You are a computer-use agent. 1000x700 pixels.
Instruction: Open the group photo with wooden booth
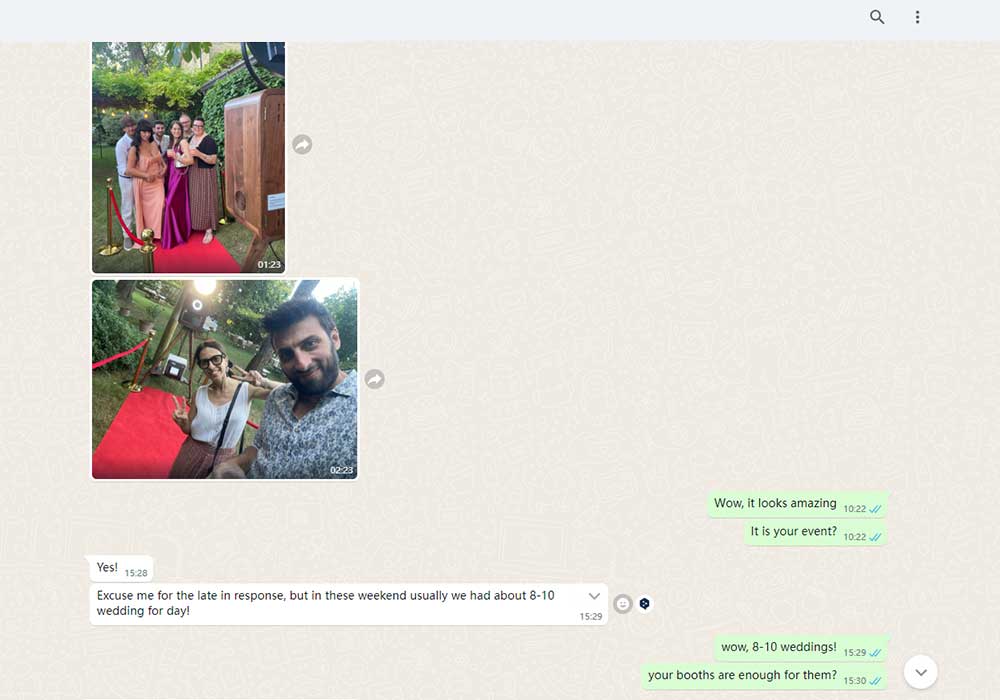(x=188, y=157)
